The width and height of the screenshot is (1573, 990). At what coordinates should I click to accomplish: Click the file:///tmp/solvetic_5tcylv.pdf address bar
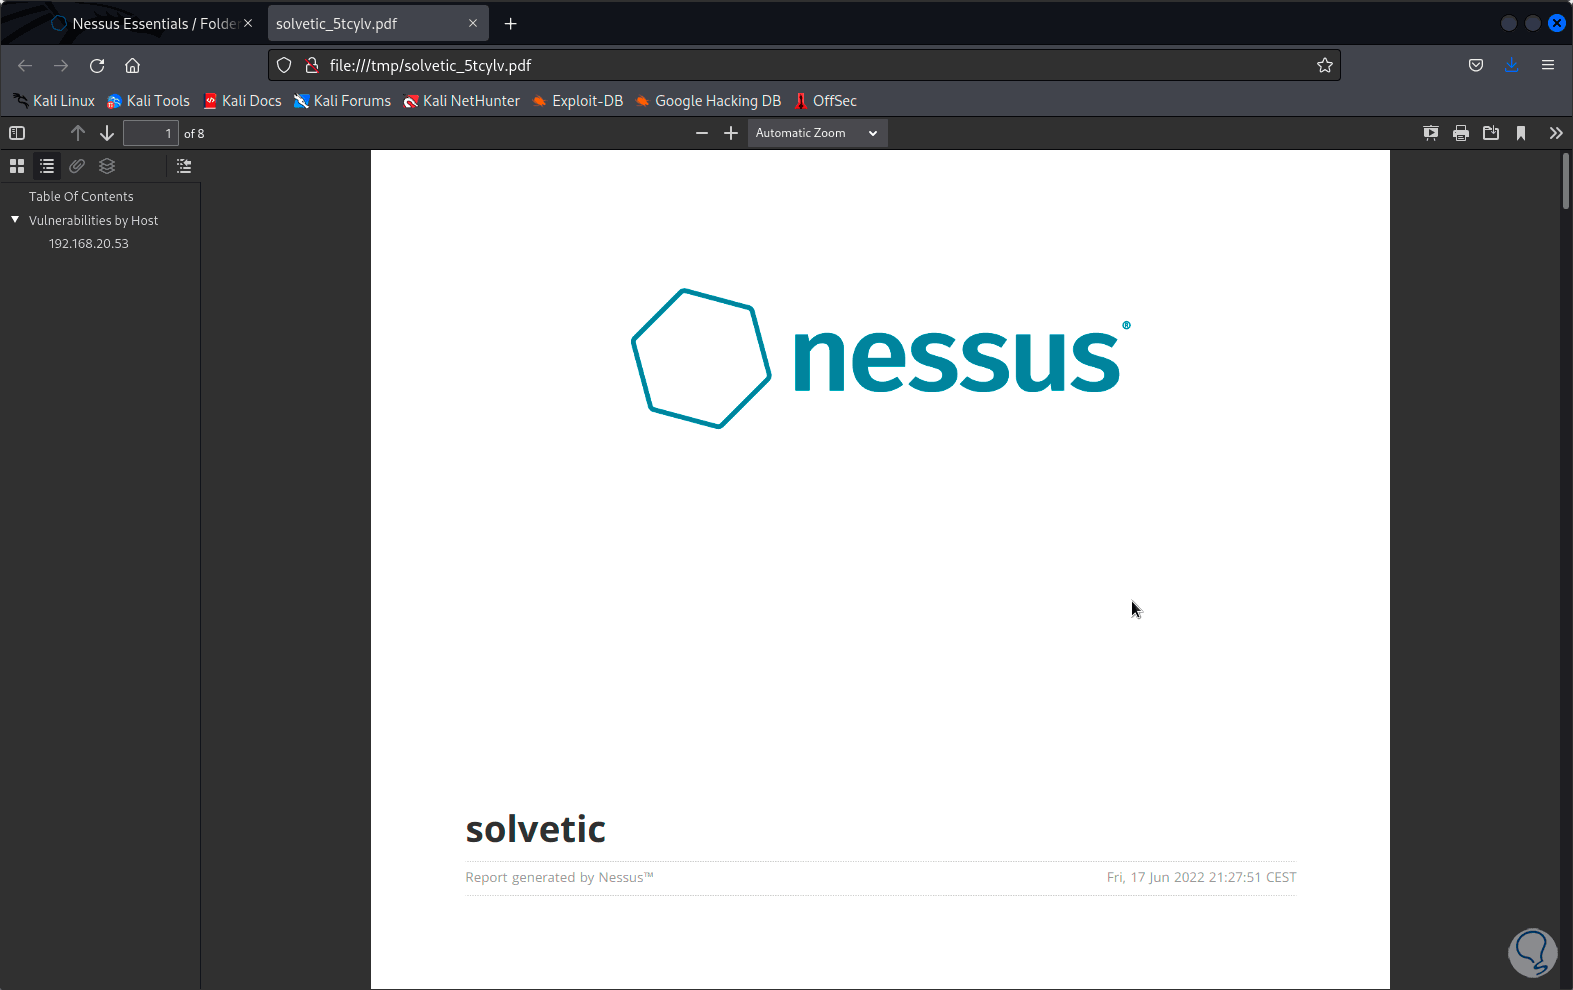[804, 66]
